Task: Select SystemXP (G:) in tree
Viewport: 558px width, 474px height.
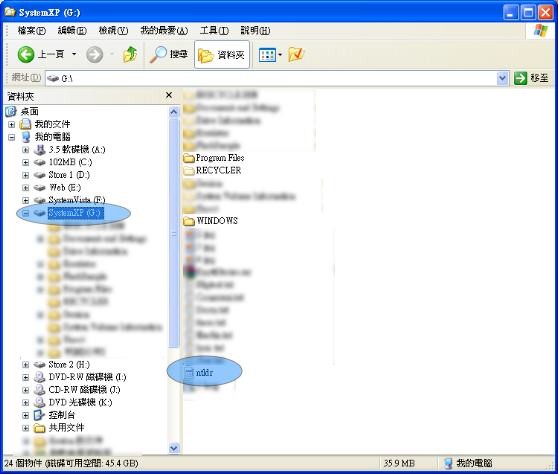Action: 75,213
